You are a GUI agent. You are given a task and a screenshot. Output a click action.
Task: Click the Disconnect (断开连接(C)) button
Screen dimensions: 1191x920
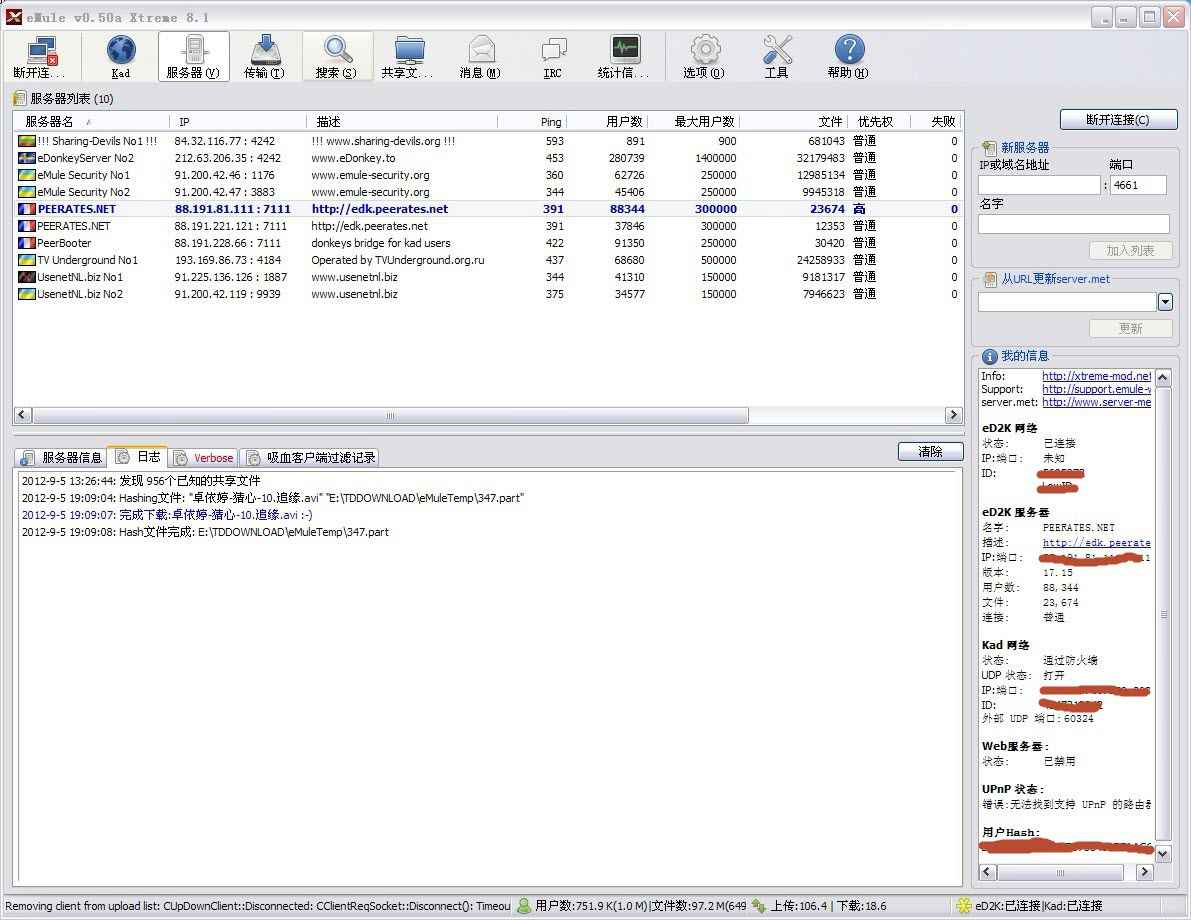pos(1118,120)
